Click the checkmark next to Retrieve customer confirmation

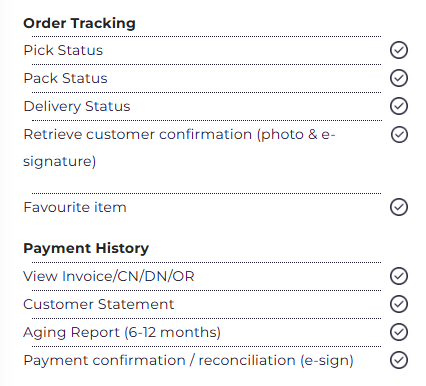click(399, 134)
